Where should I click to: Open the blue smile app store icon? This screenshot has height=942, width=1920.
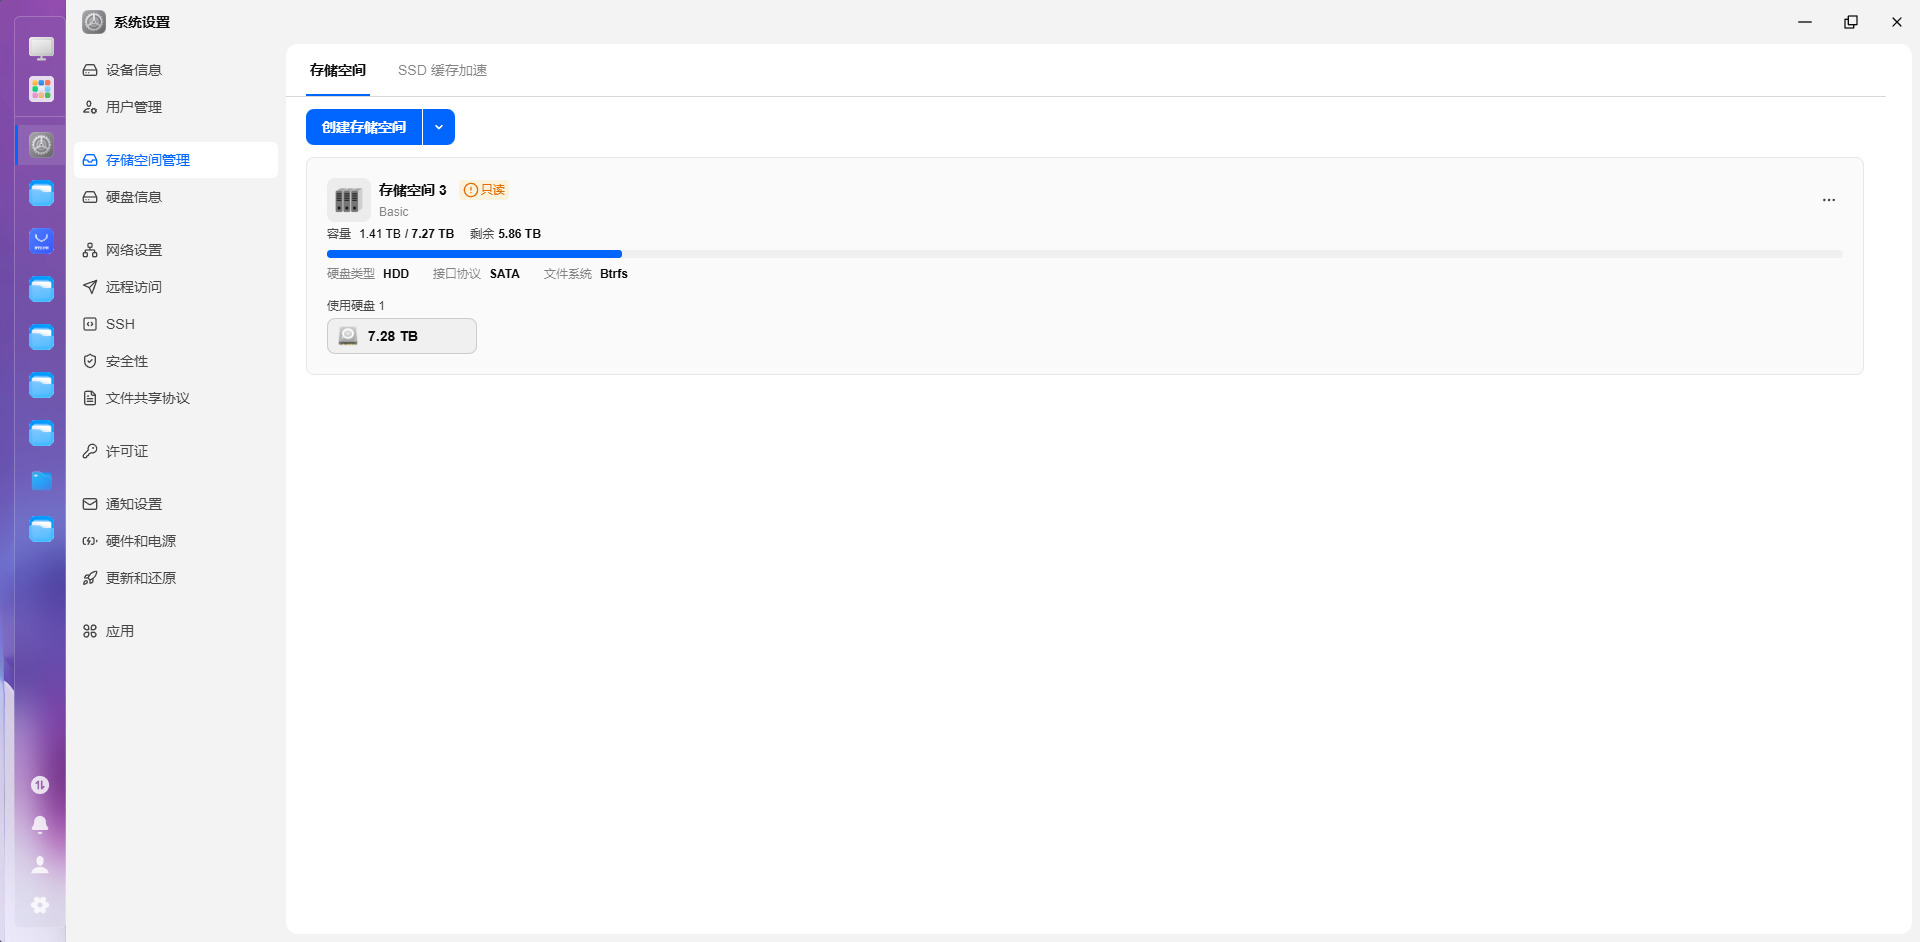[41, 241]
